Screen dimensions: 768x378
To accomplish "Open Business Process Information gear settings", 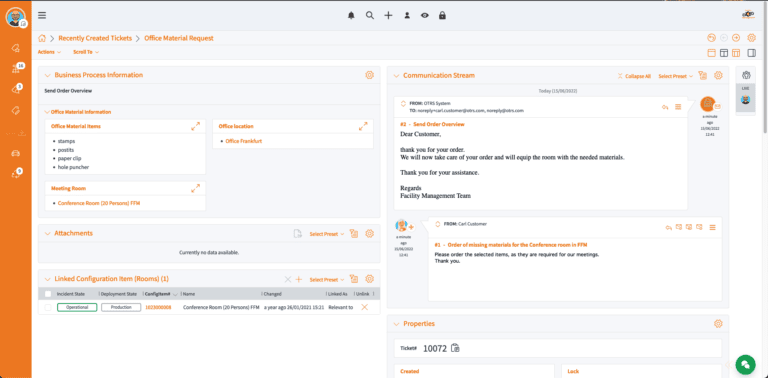I will (370, 75).
